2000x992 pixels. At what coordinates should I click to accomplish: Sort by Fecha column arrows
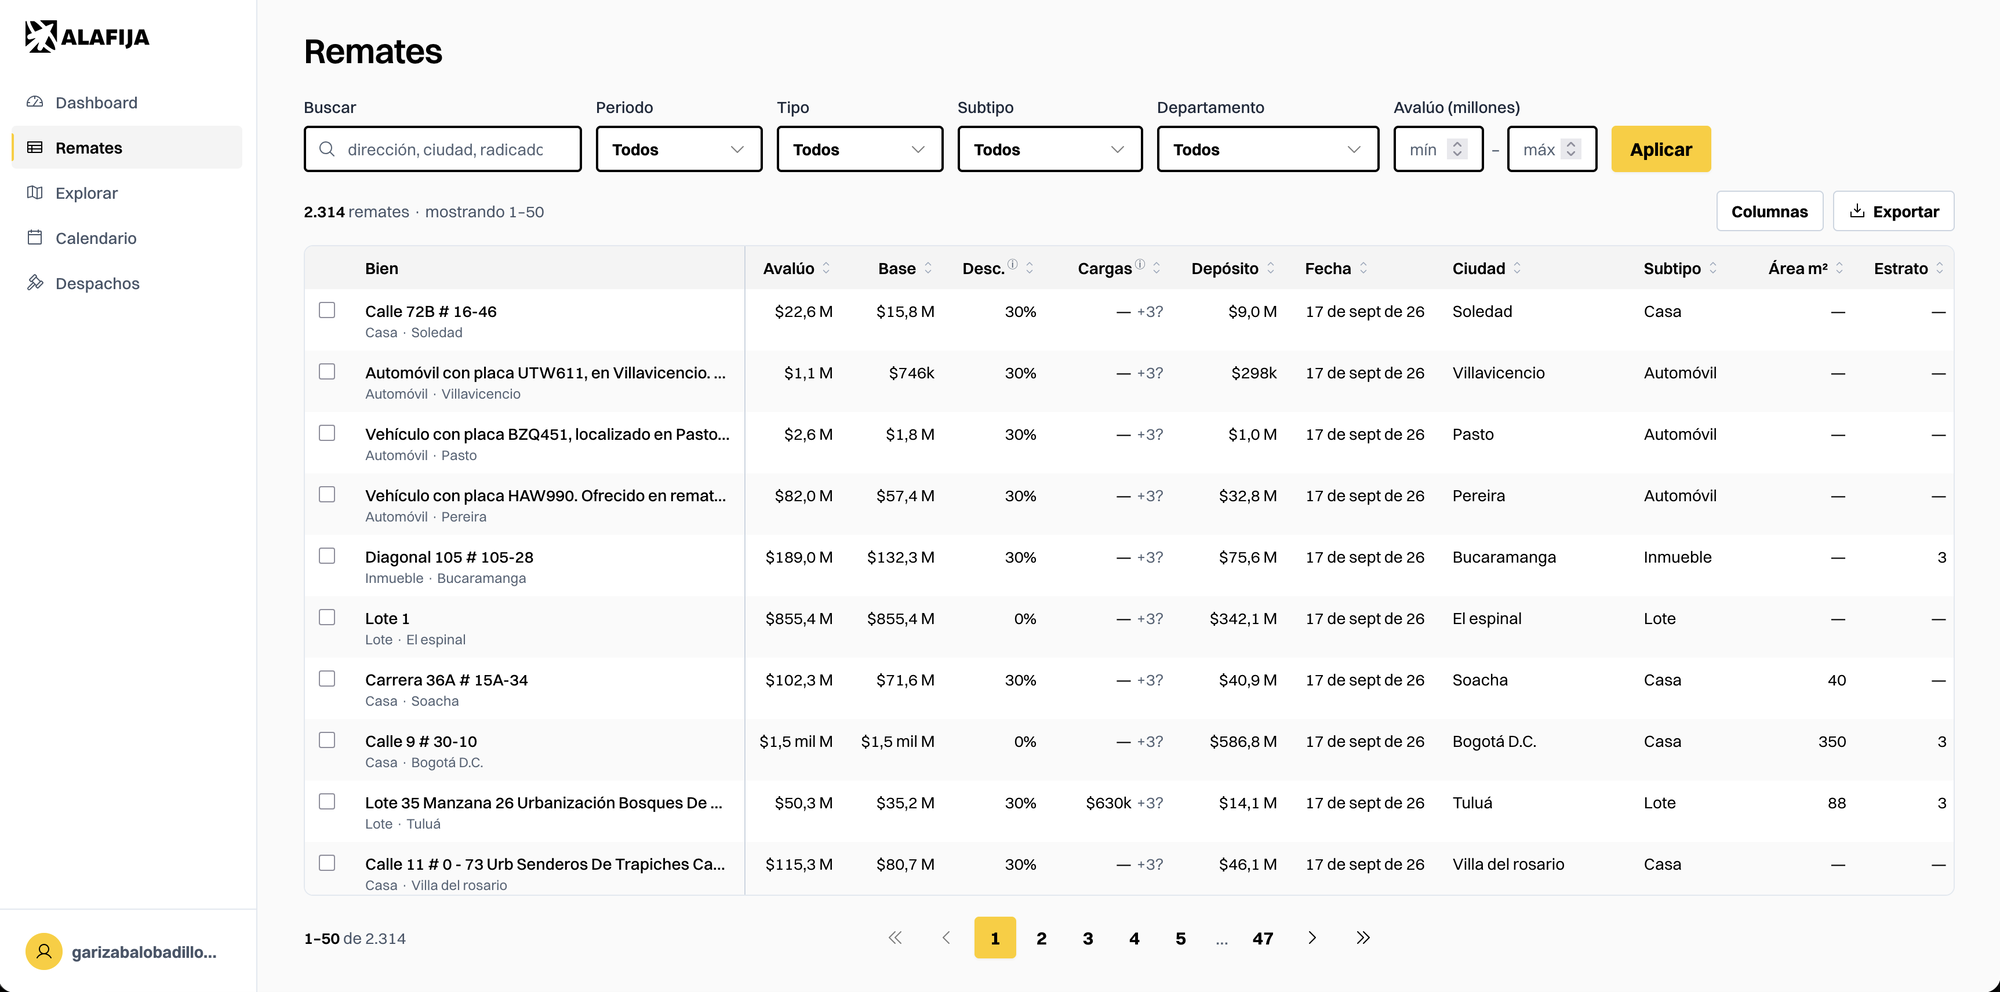[x=1363, y=268]
